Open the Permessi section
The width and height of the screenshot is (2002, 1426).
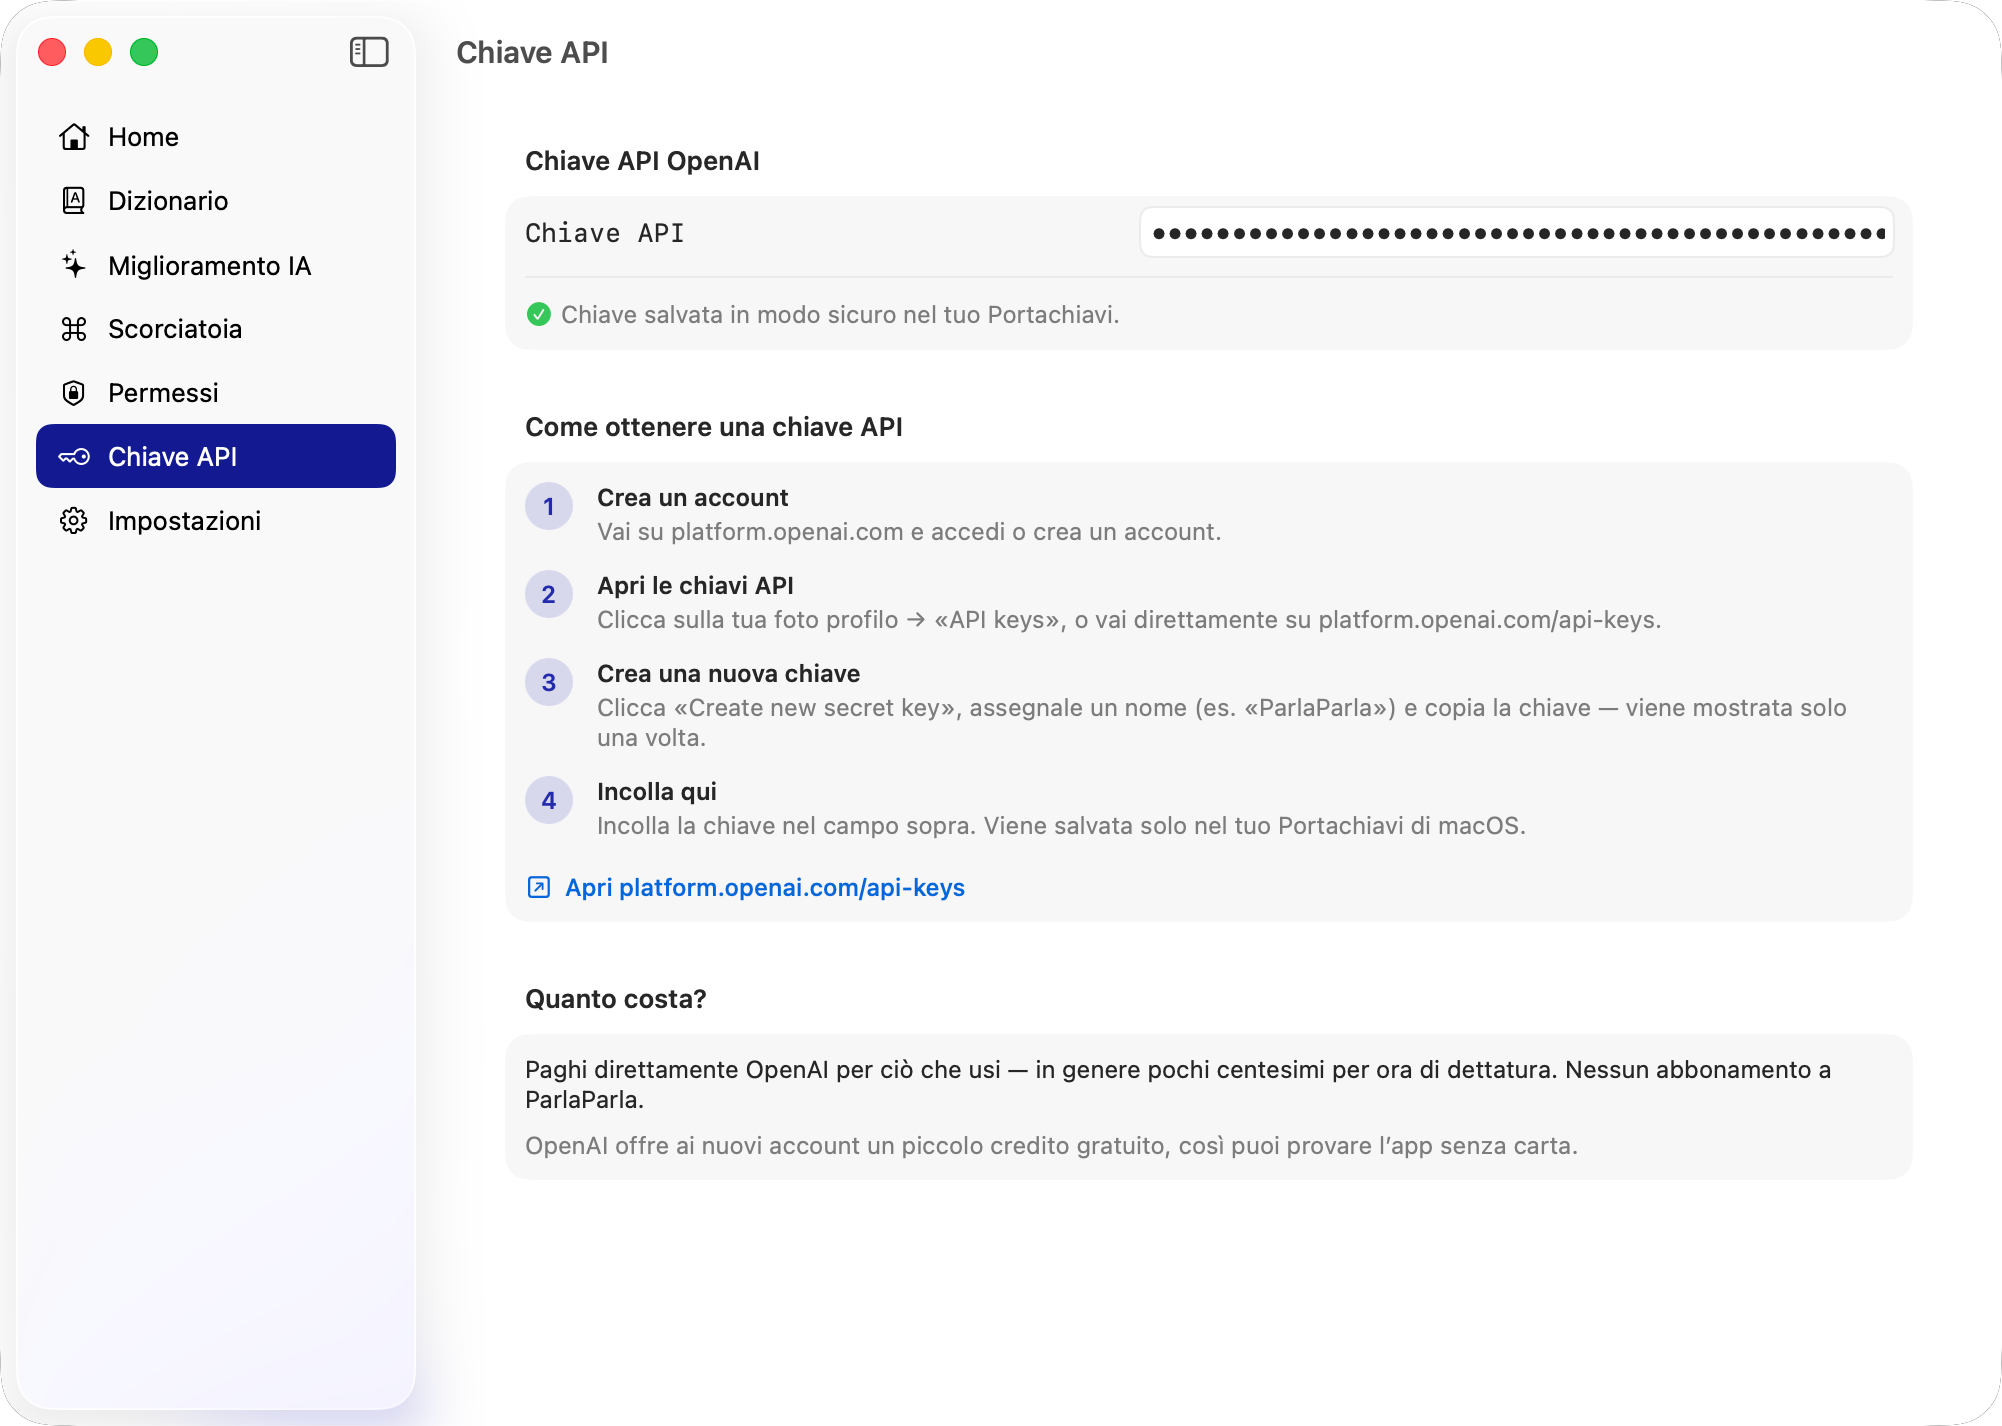[163, 392]
